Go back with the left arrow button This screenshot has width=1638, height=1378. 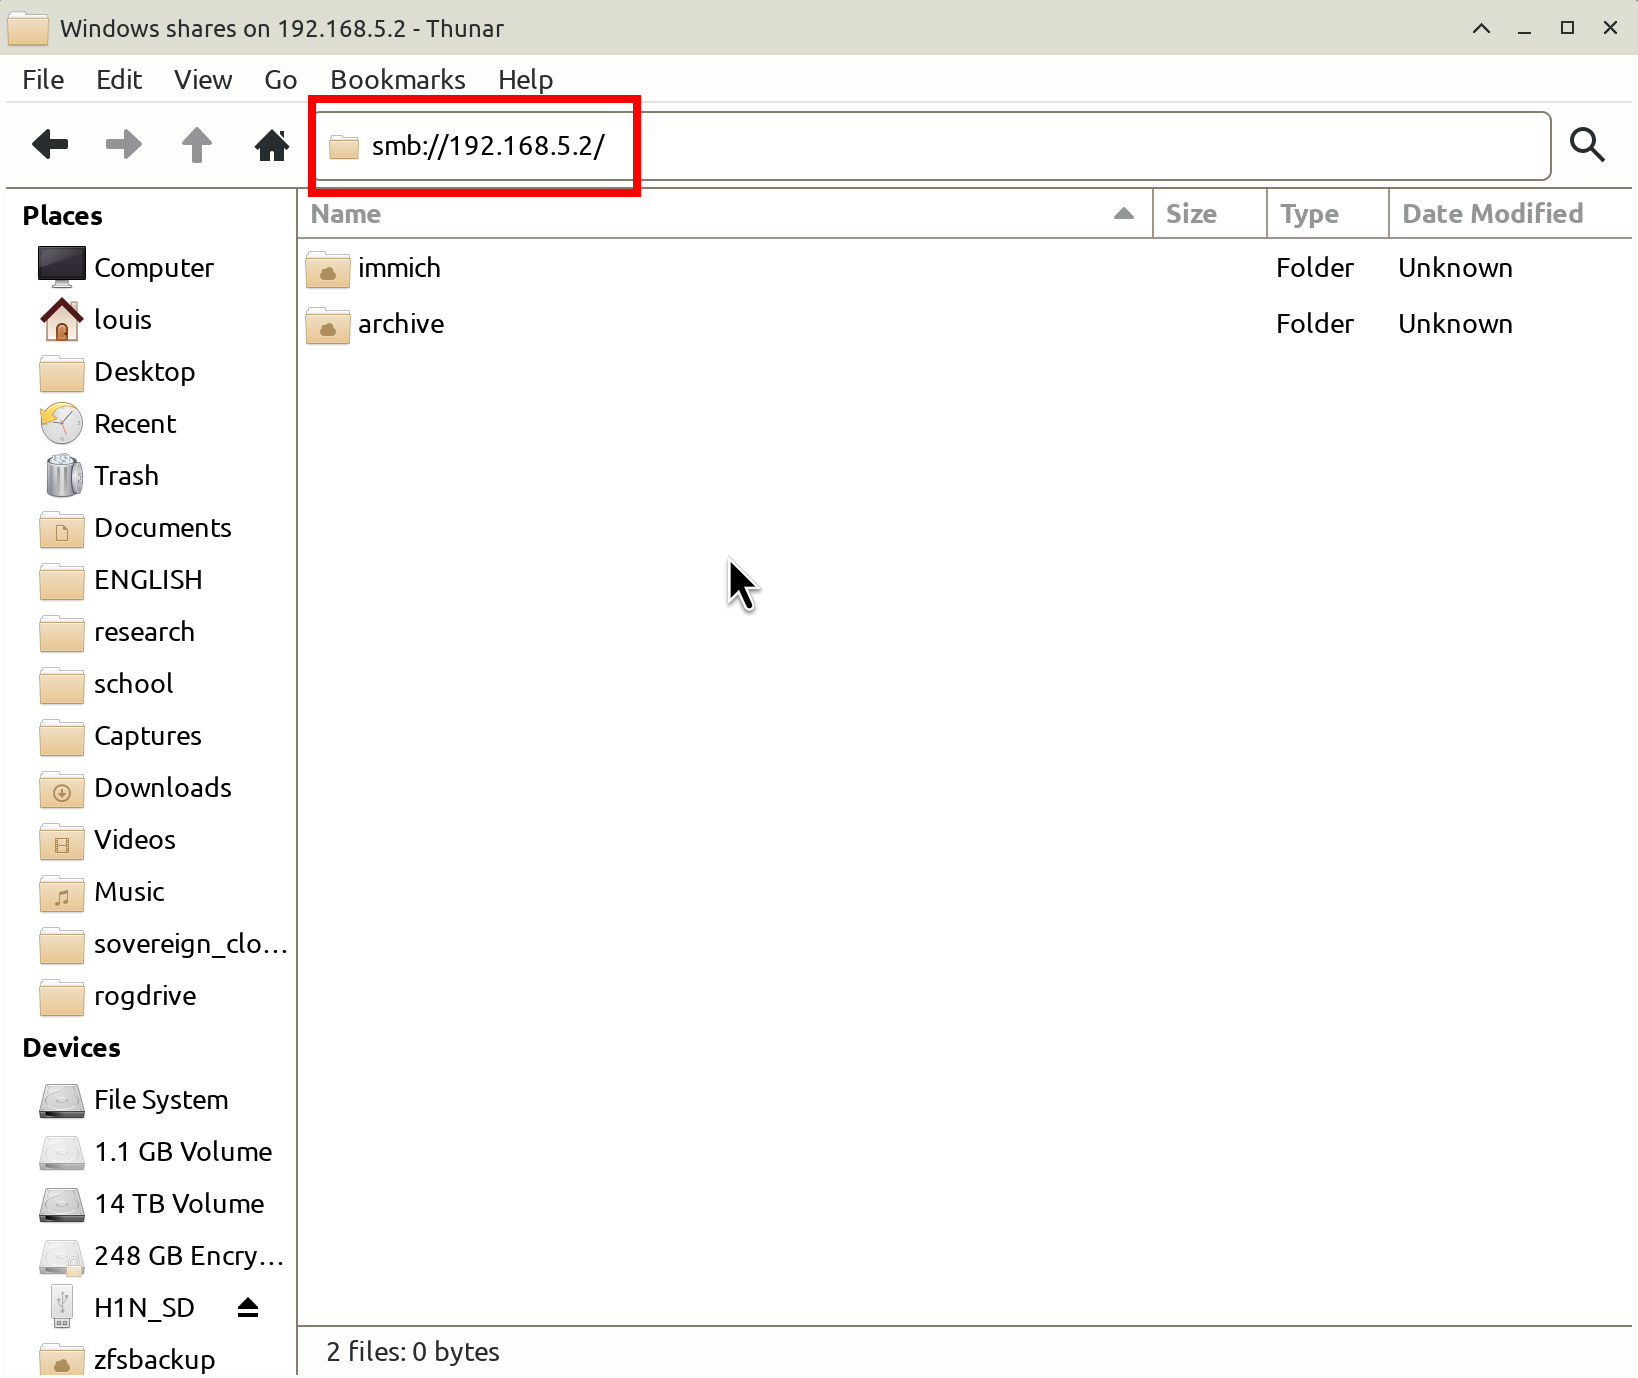point(50,145)
